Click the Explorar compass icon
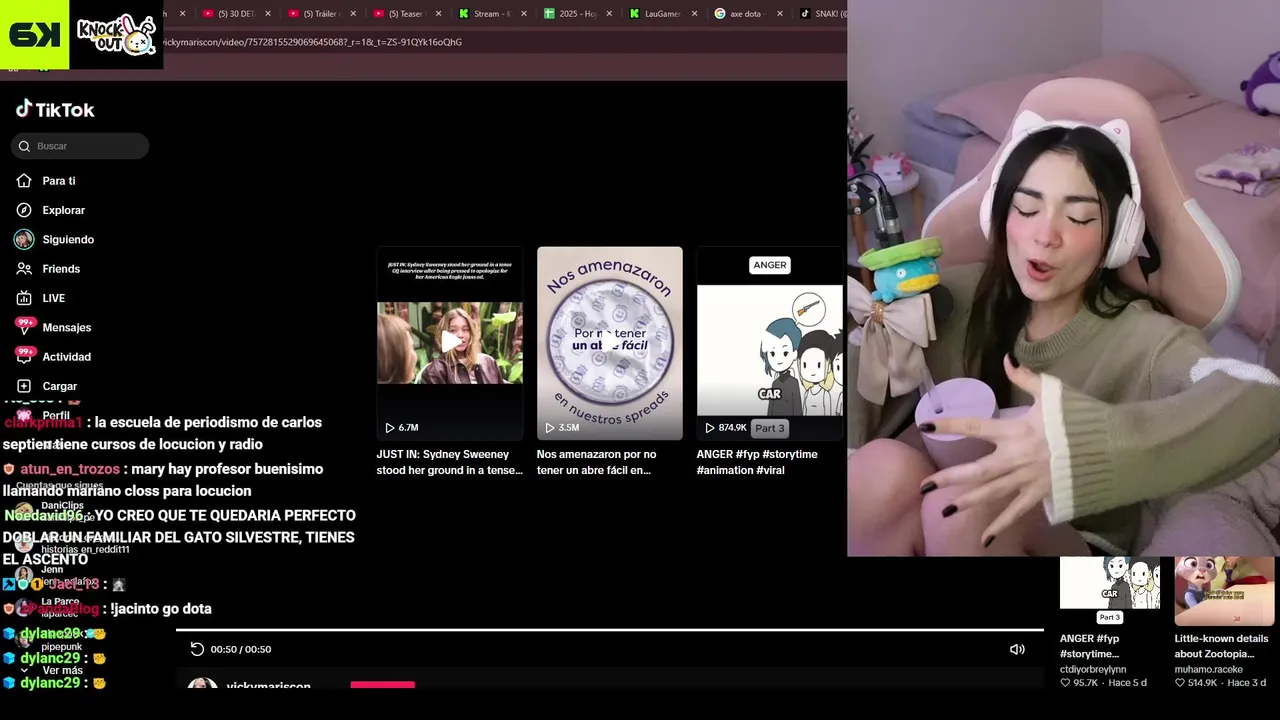The width and height of the screenshot is (1280, 720). [24, 210]
